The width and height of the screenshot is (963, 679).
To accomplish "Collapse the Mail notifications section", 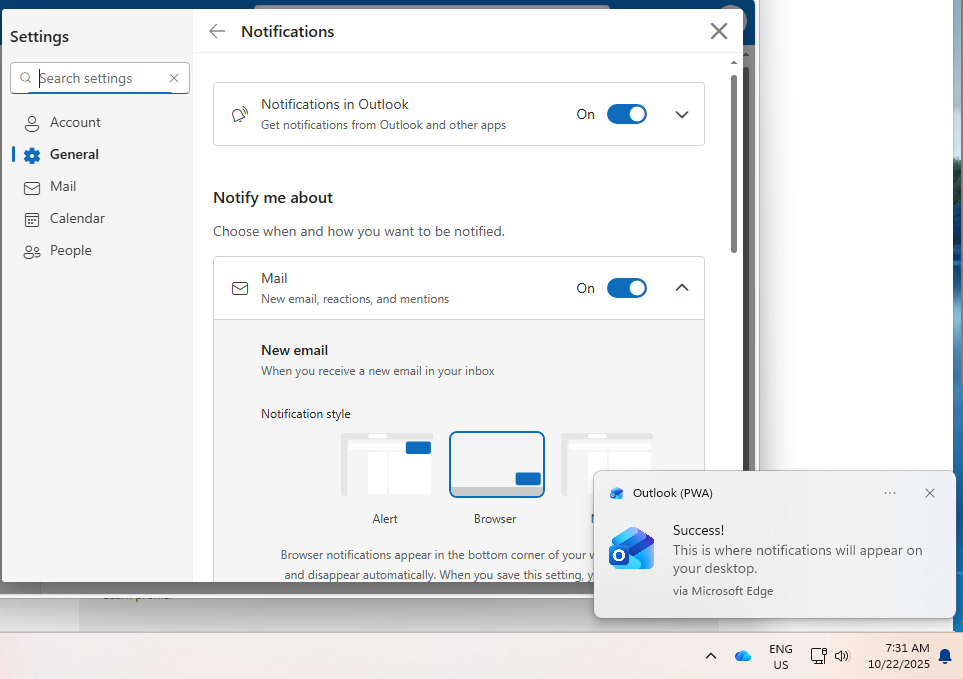I will pos(681,287).
